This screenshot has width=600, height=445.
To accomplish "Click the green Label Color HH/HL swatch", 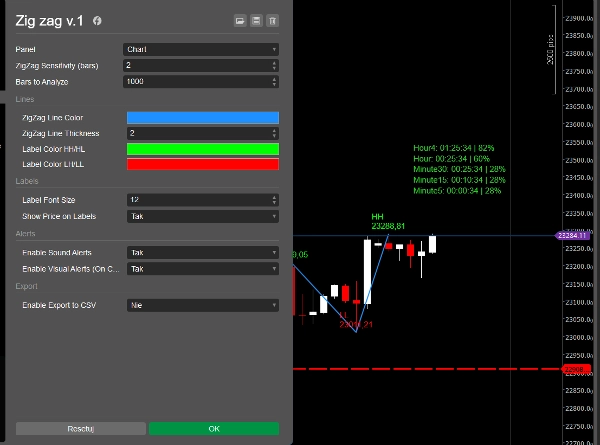I will (x=201, y=149).
